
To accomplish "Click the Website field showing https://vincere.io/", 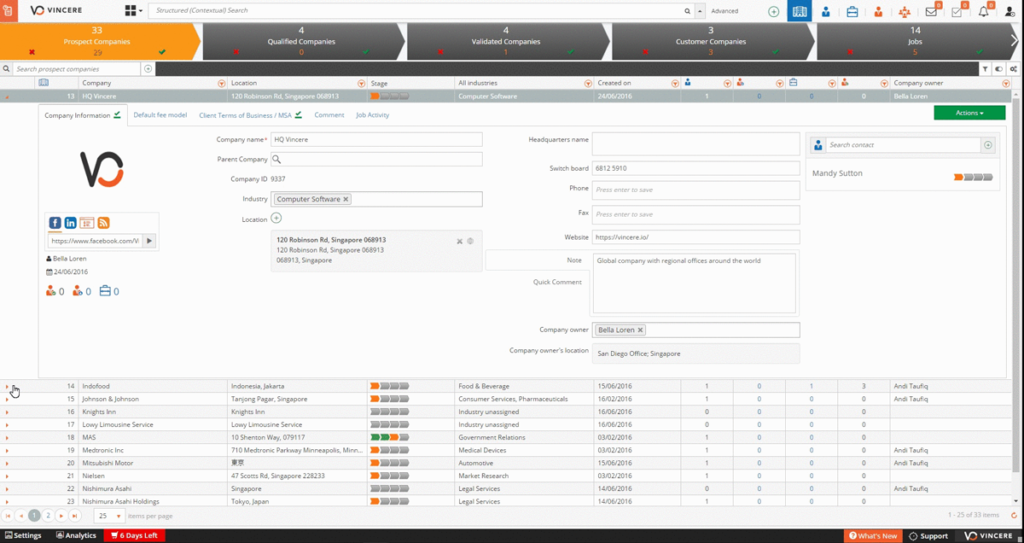I will (x=696, y=237).
